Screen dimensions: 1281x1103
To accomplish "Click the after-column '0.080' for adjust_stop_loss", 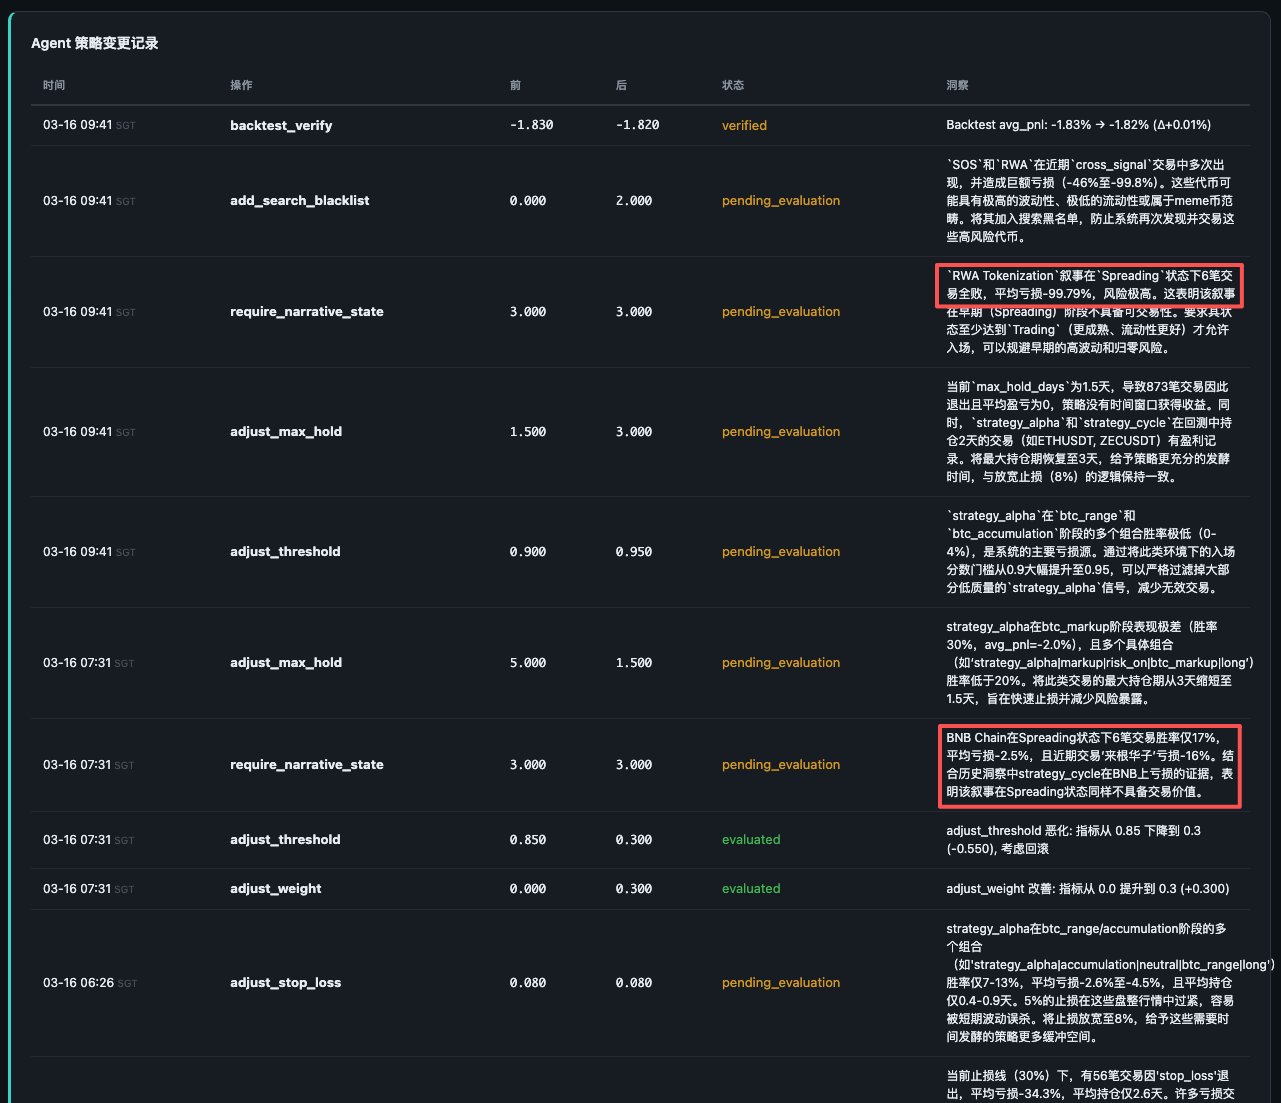I will (634, 982).
